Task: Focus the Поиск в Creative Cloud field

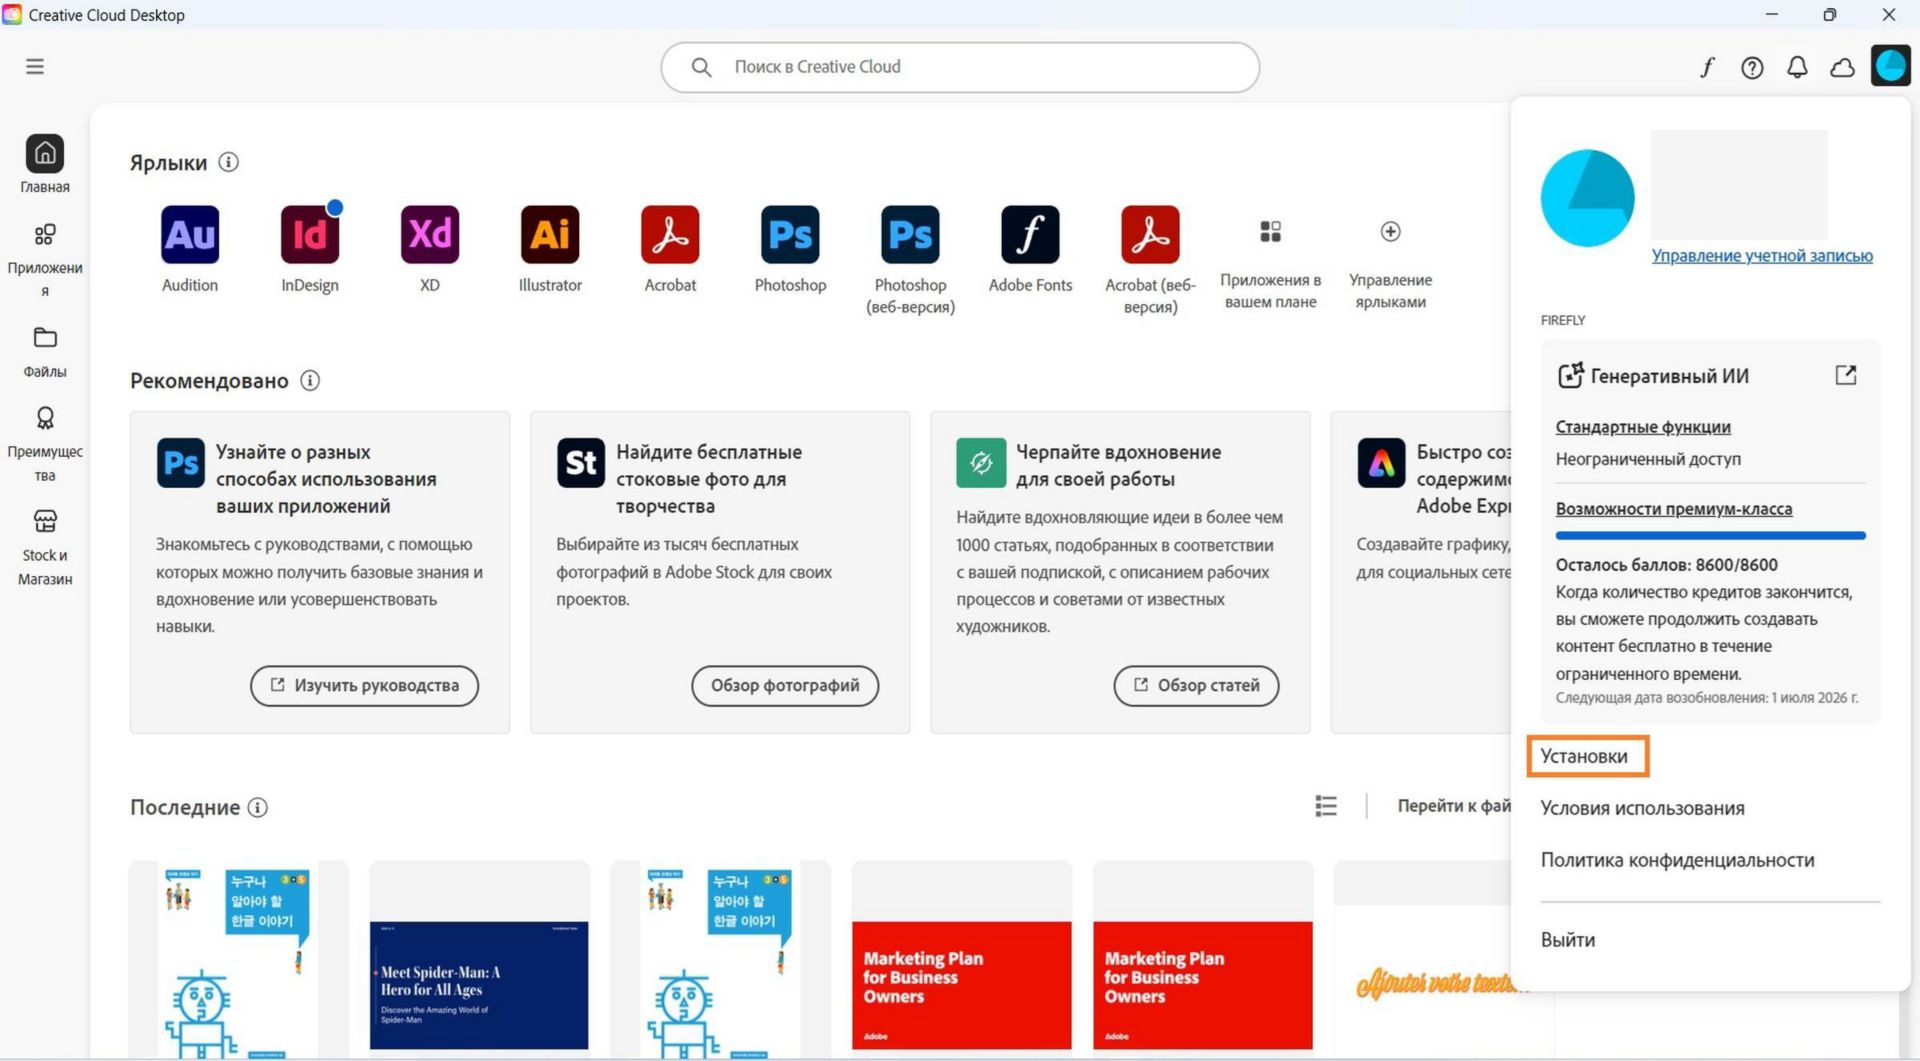Action: [x=960, y=67]
